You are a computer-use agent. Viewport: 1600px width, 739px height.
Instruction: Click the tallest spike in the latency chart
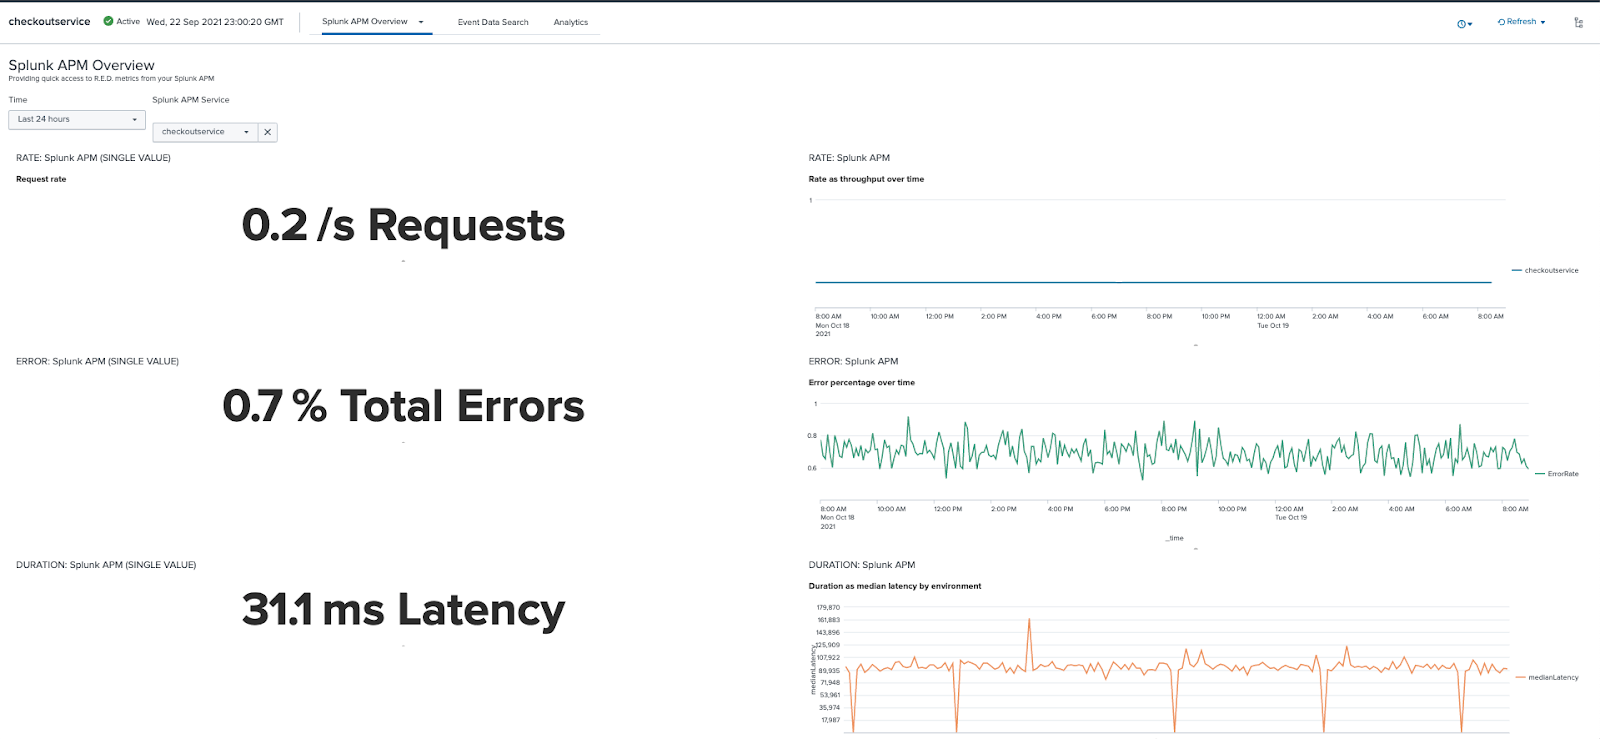tap(1029, 622)
